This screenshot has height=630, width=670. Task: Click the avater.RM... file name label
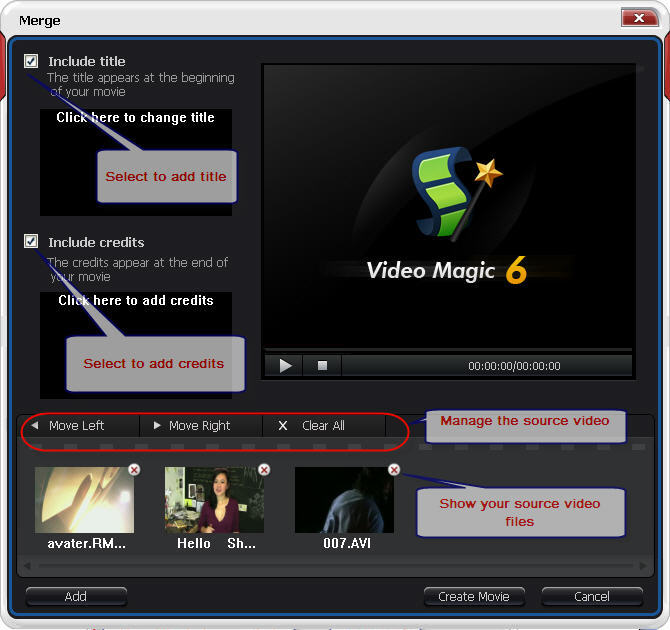86,544
